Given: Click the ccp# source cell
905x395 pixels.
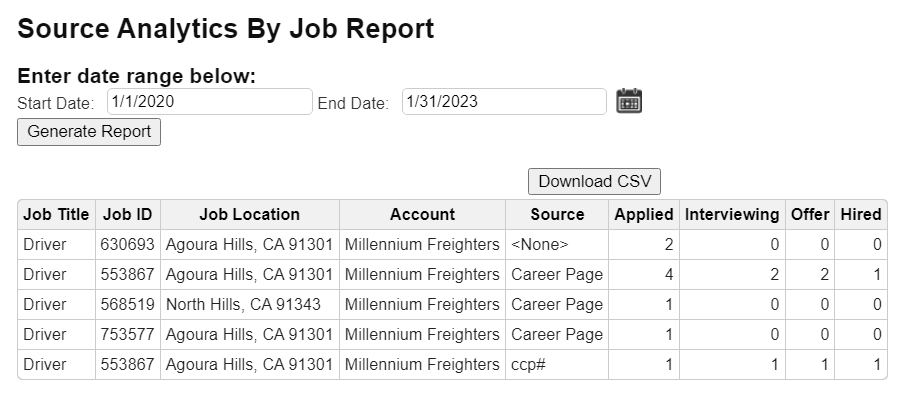Looking at the screenshot, I should click(557, 365).
